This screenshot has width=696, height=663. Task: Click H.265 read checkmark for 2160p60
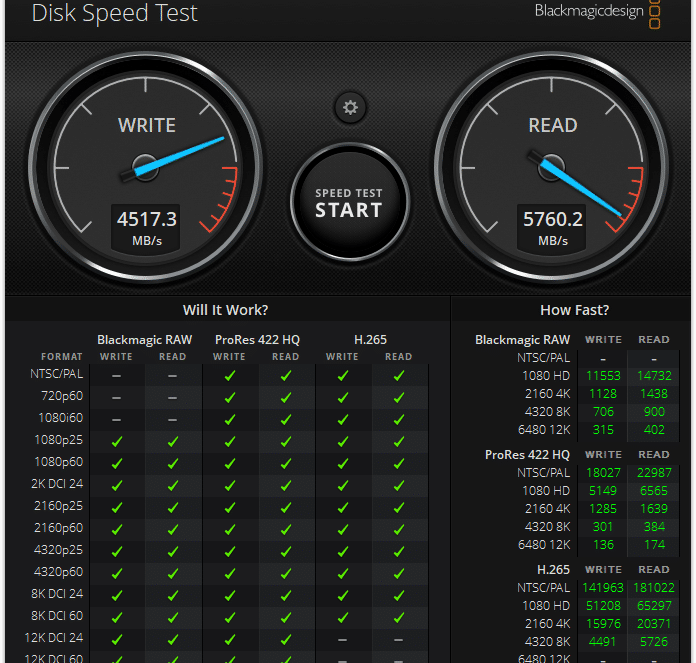coord(399,530)
